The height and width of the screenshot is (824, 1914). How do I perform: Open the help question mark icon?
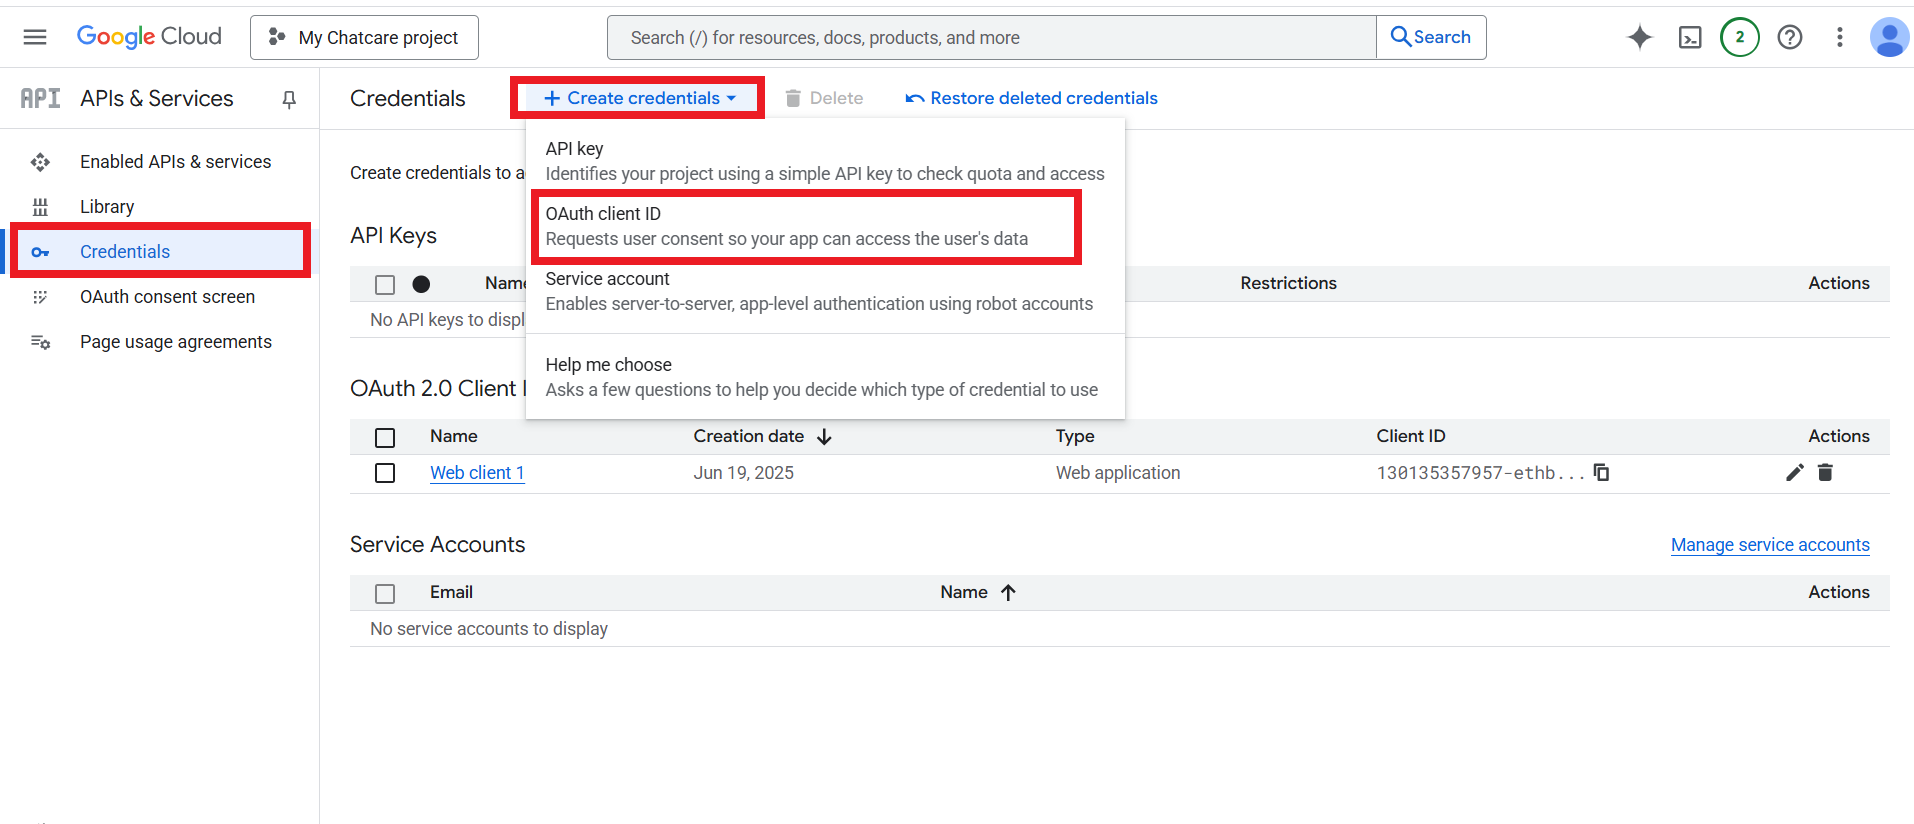coord(1790,37)
